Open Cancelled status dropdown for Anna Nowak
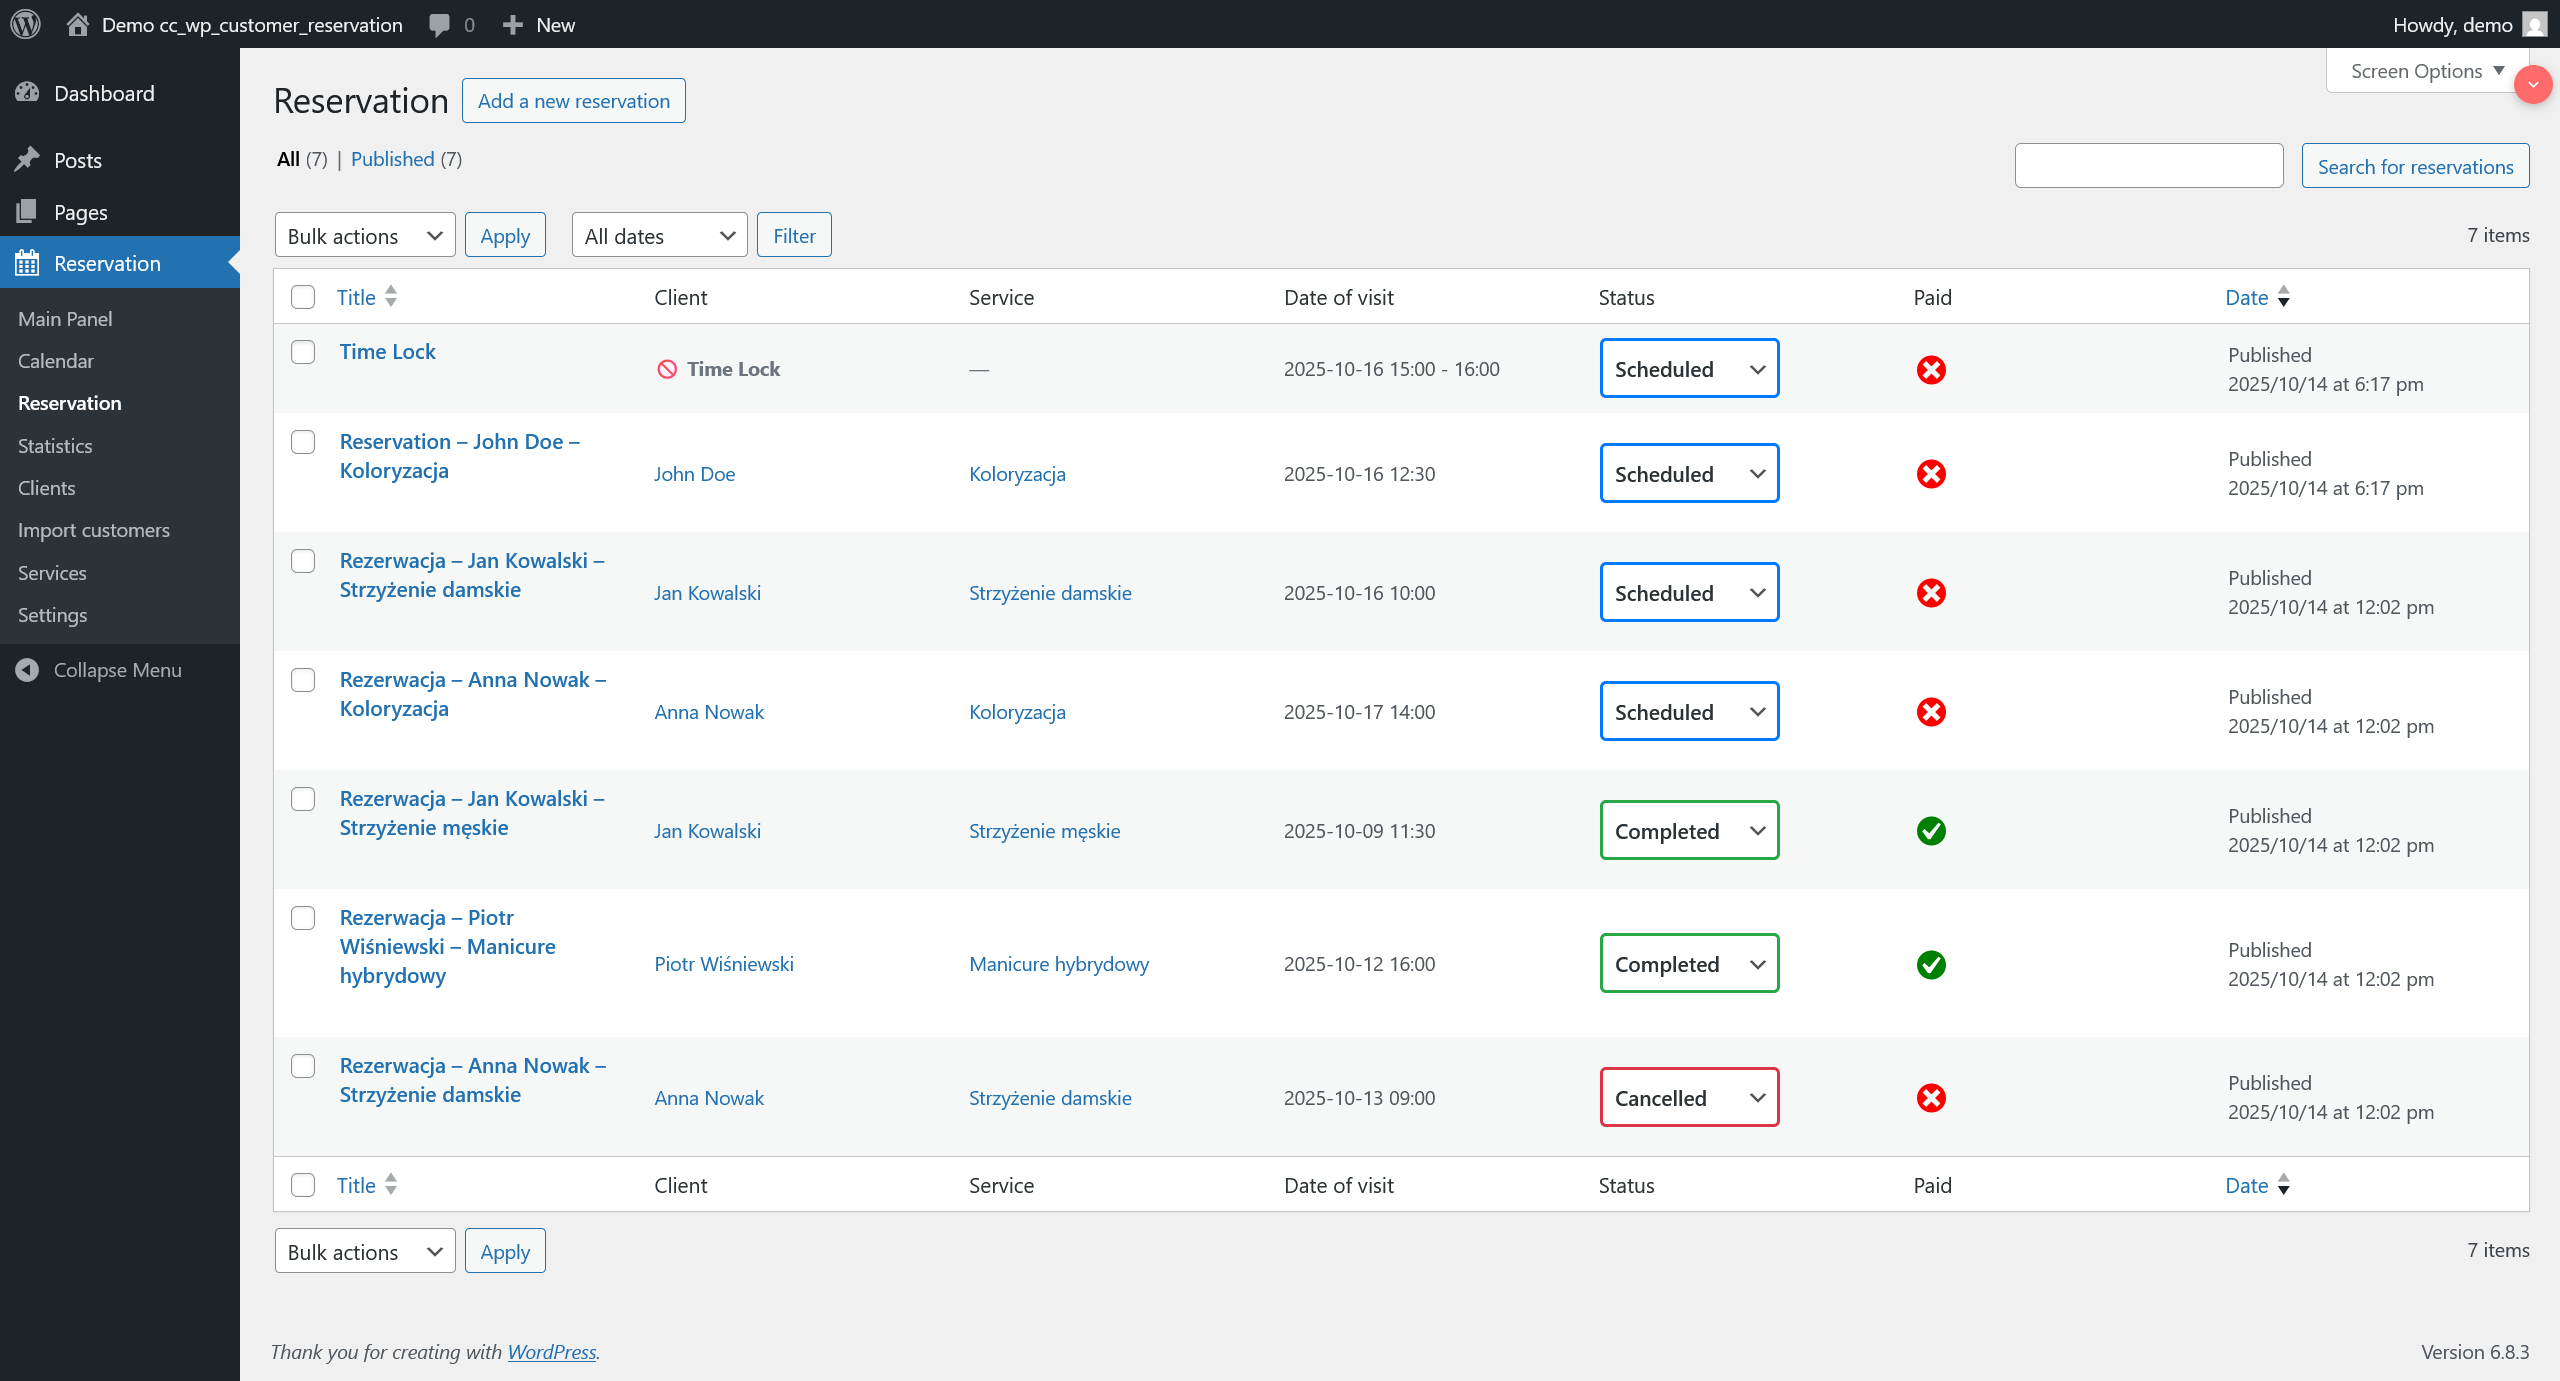The image size is (2560, 1381). point(1689,1098)
